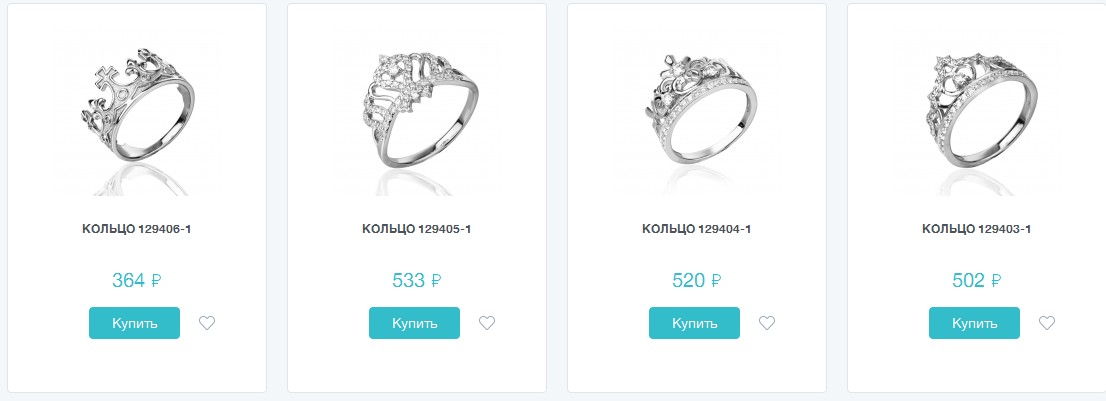Image resolution: width=1106 pixels, height=401 pixels.
Task: Click Купить under ring 129404-1
Action: tap(694, 323)
